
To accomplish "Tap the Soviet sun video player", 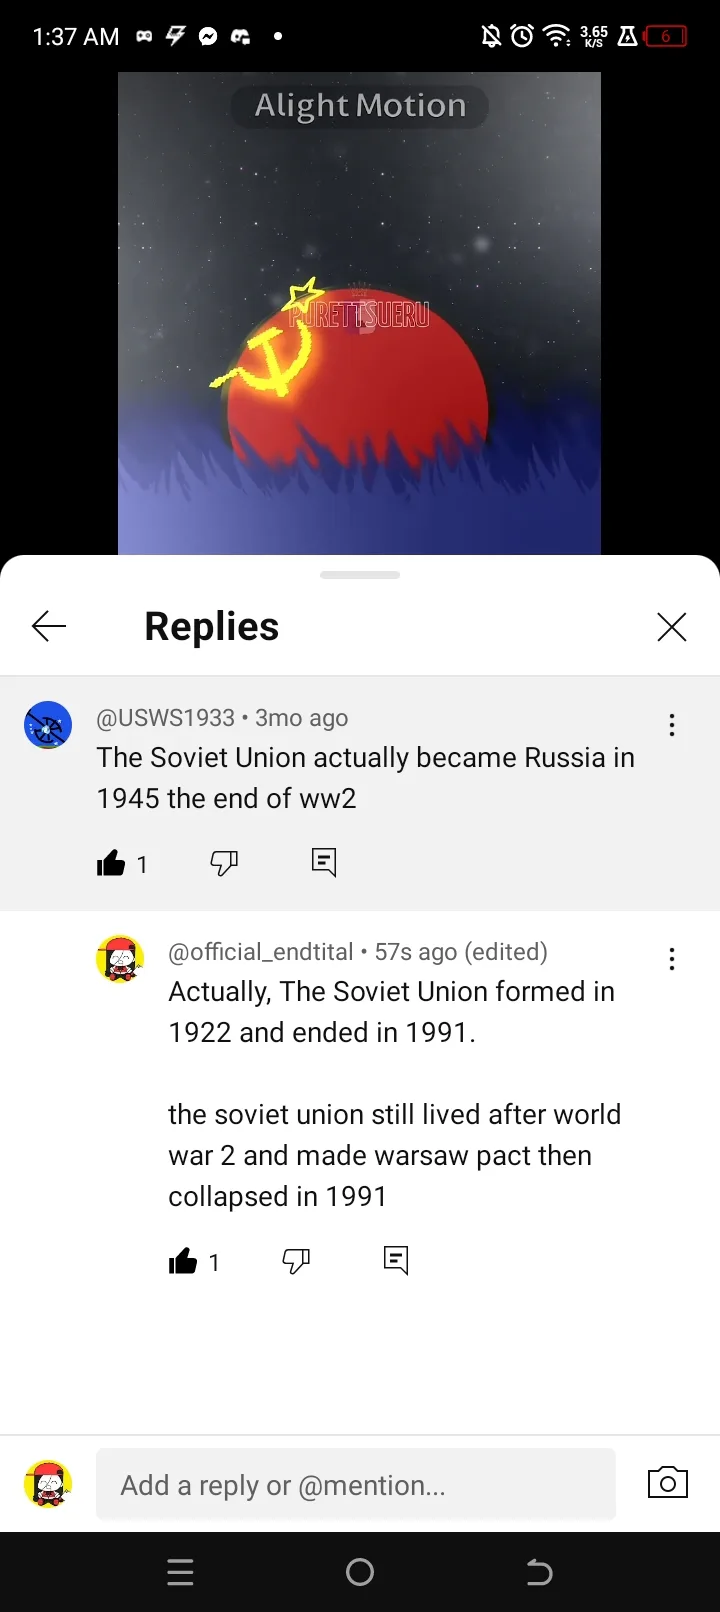I will point(360,313).
